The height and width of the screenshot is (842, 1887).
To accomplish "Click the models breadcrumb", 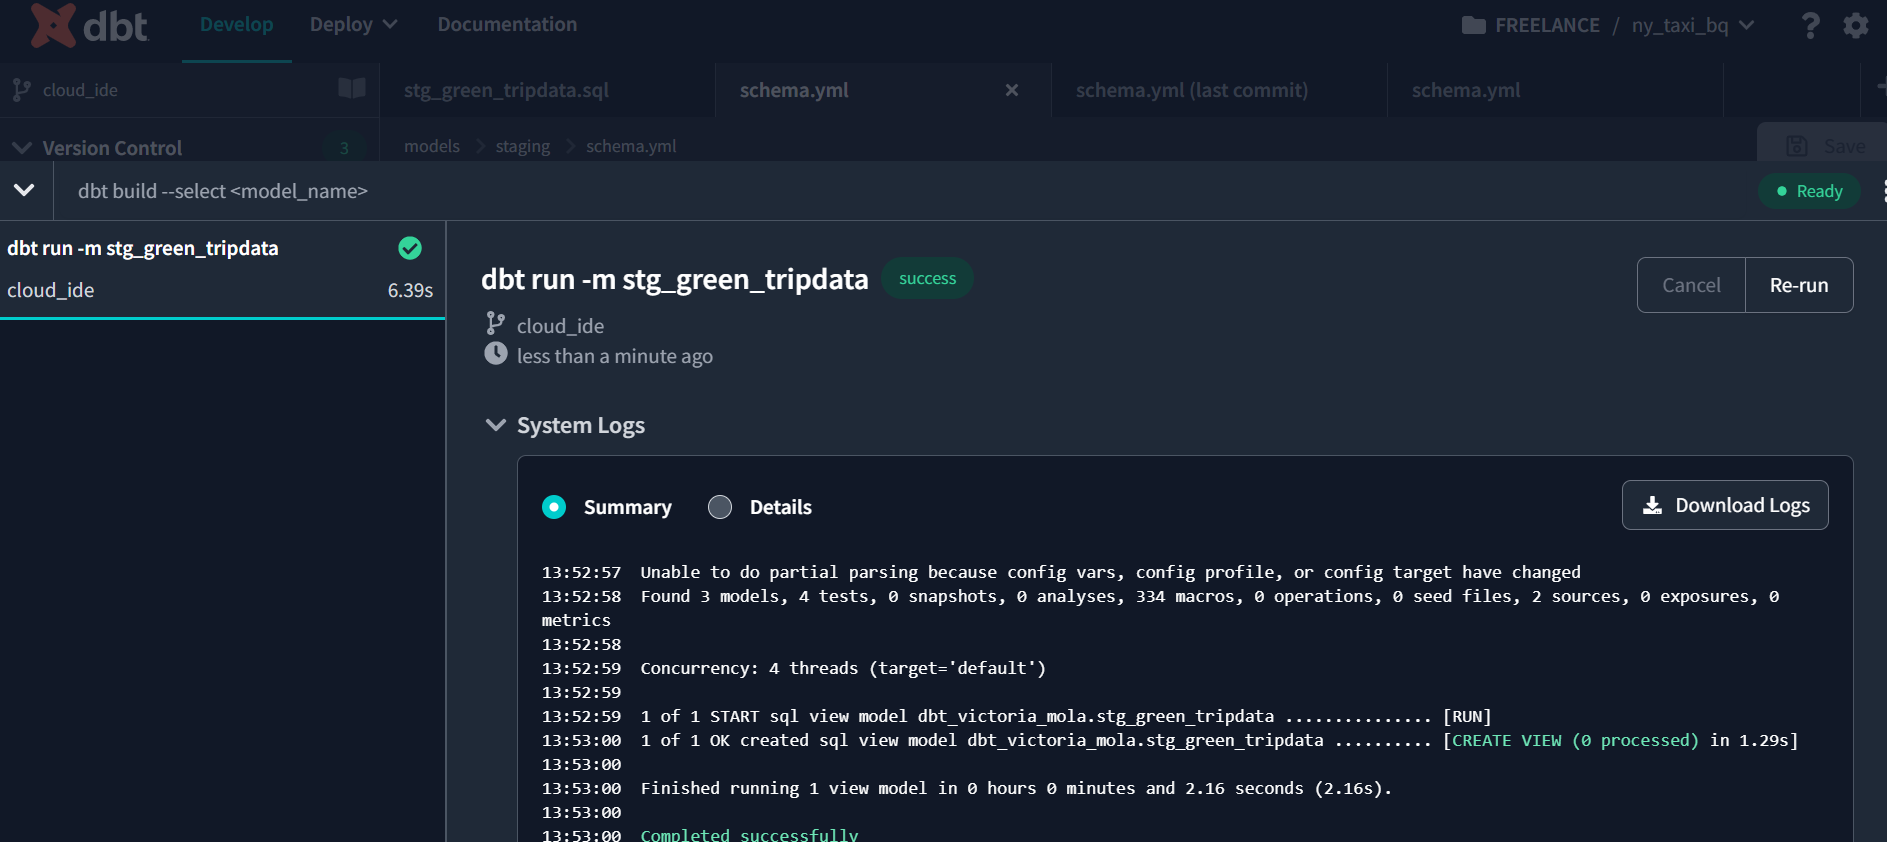I will coord(432,146).
